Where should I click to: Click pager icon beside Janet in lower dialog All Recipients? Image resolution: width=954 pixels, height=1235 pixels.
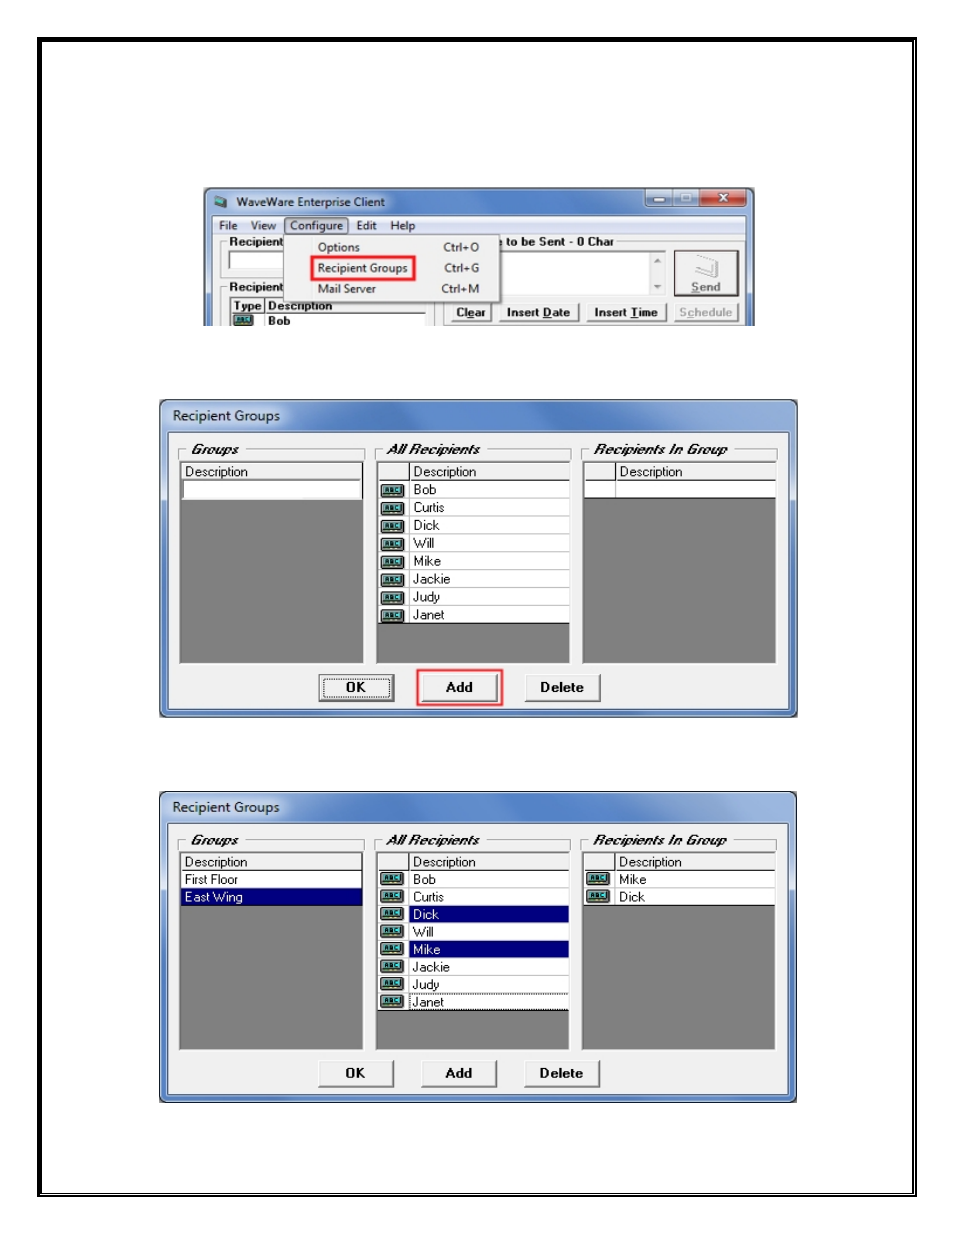[x=392, y=1002]
